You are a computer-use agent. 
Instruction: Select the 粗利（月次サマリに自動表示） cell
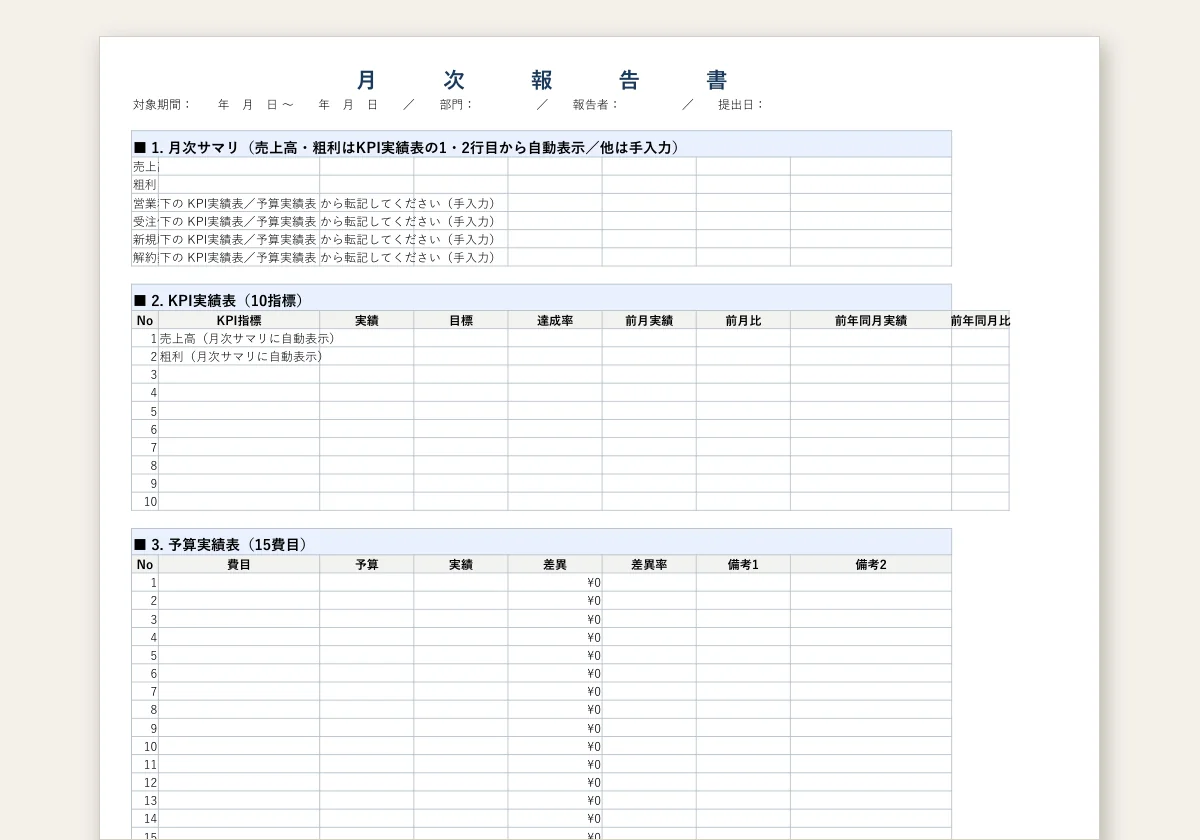(241, 357)
